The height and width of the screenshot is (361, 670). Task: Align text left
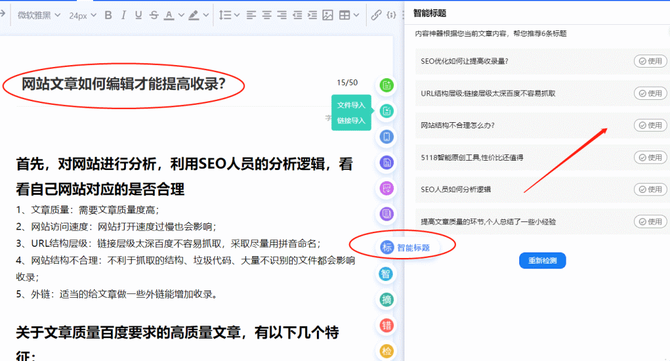coord(251,15)
